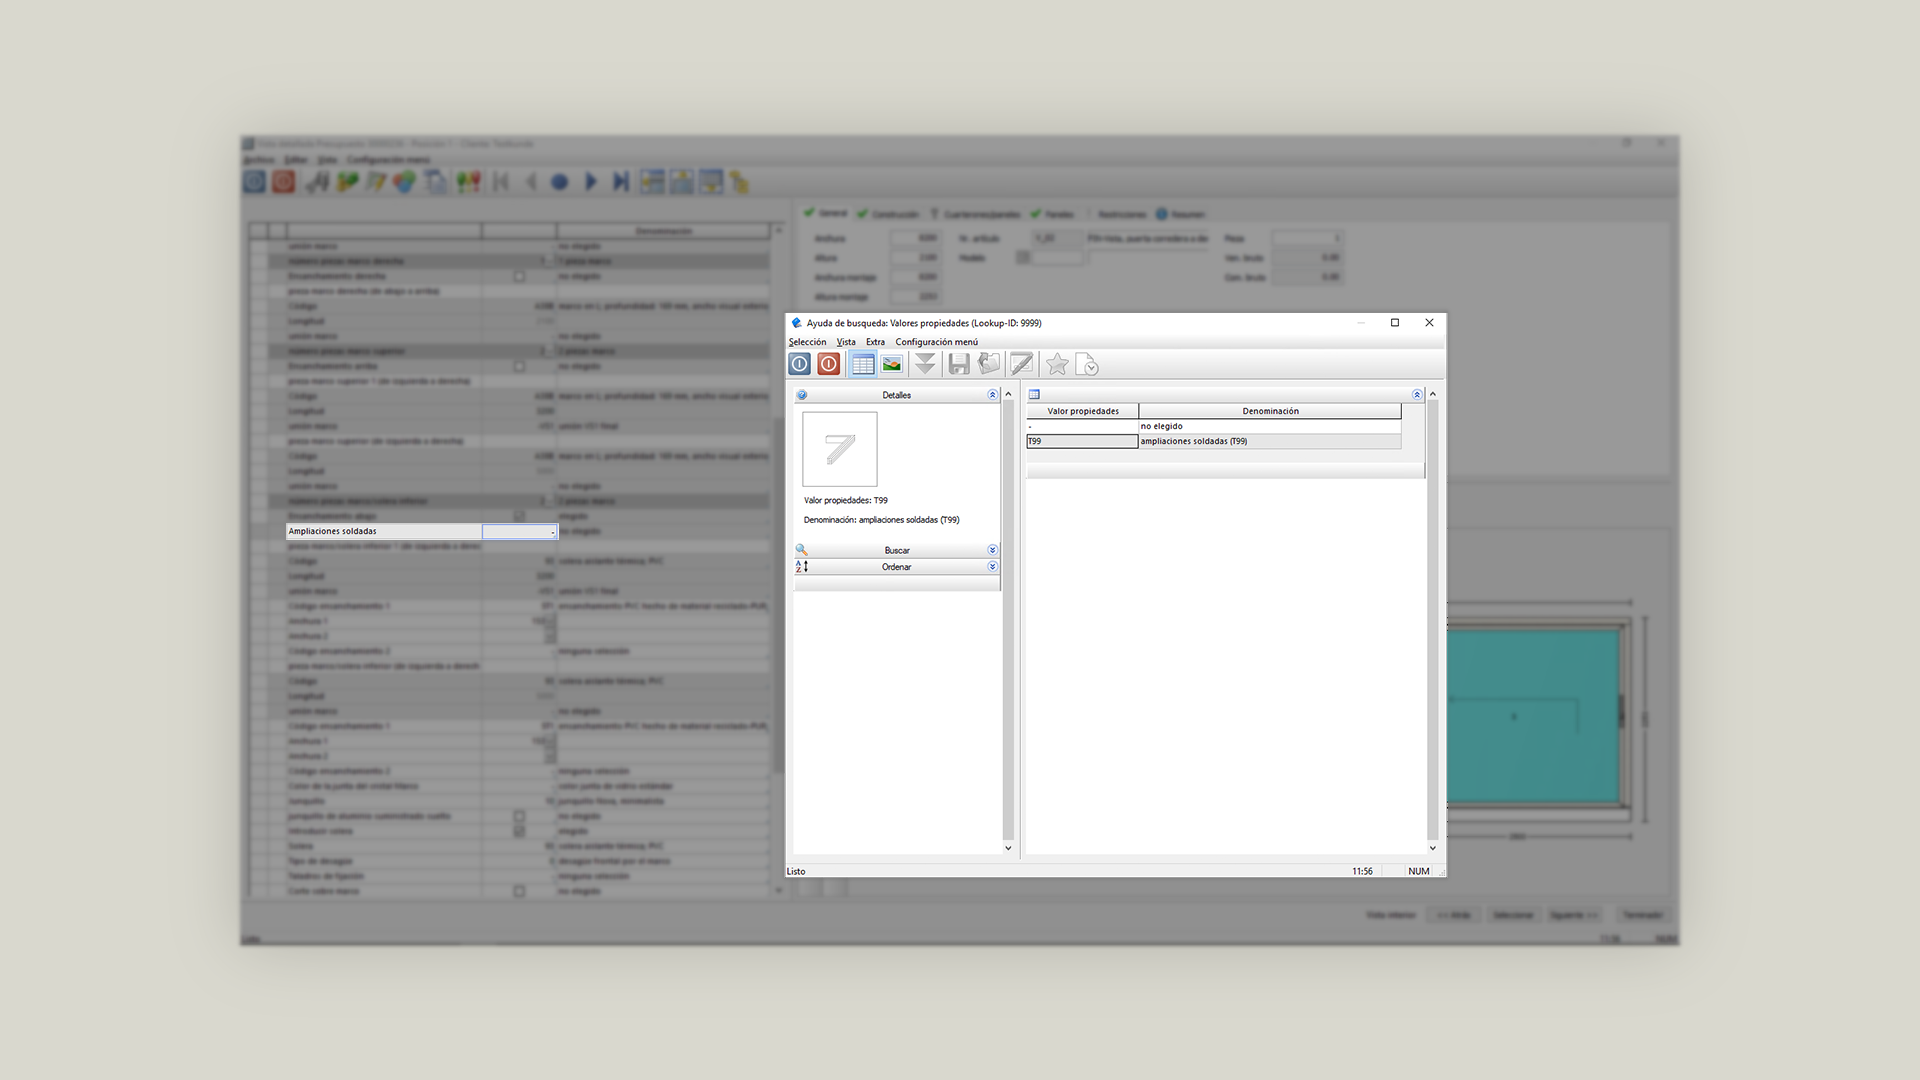Click the profile preview thumbnail in Detalles
This screenshot has width=1920, height=1080.
(840, 449)
